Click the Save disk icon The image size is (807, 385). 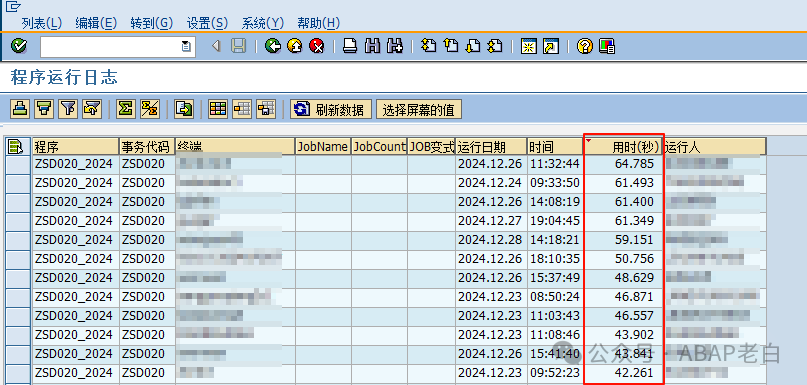tap(238, 46)
